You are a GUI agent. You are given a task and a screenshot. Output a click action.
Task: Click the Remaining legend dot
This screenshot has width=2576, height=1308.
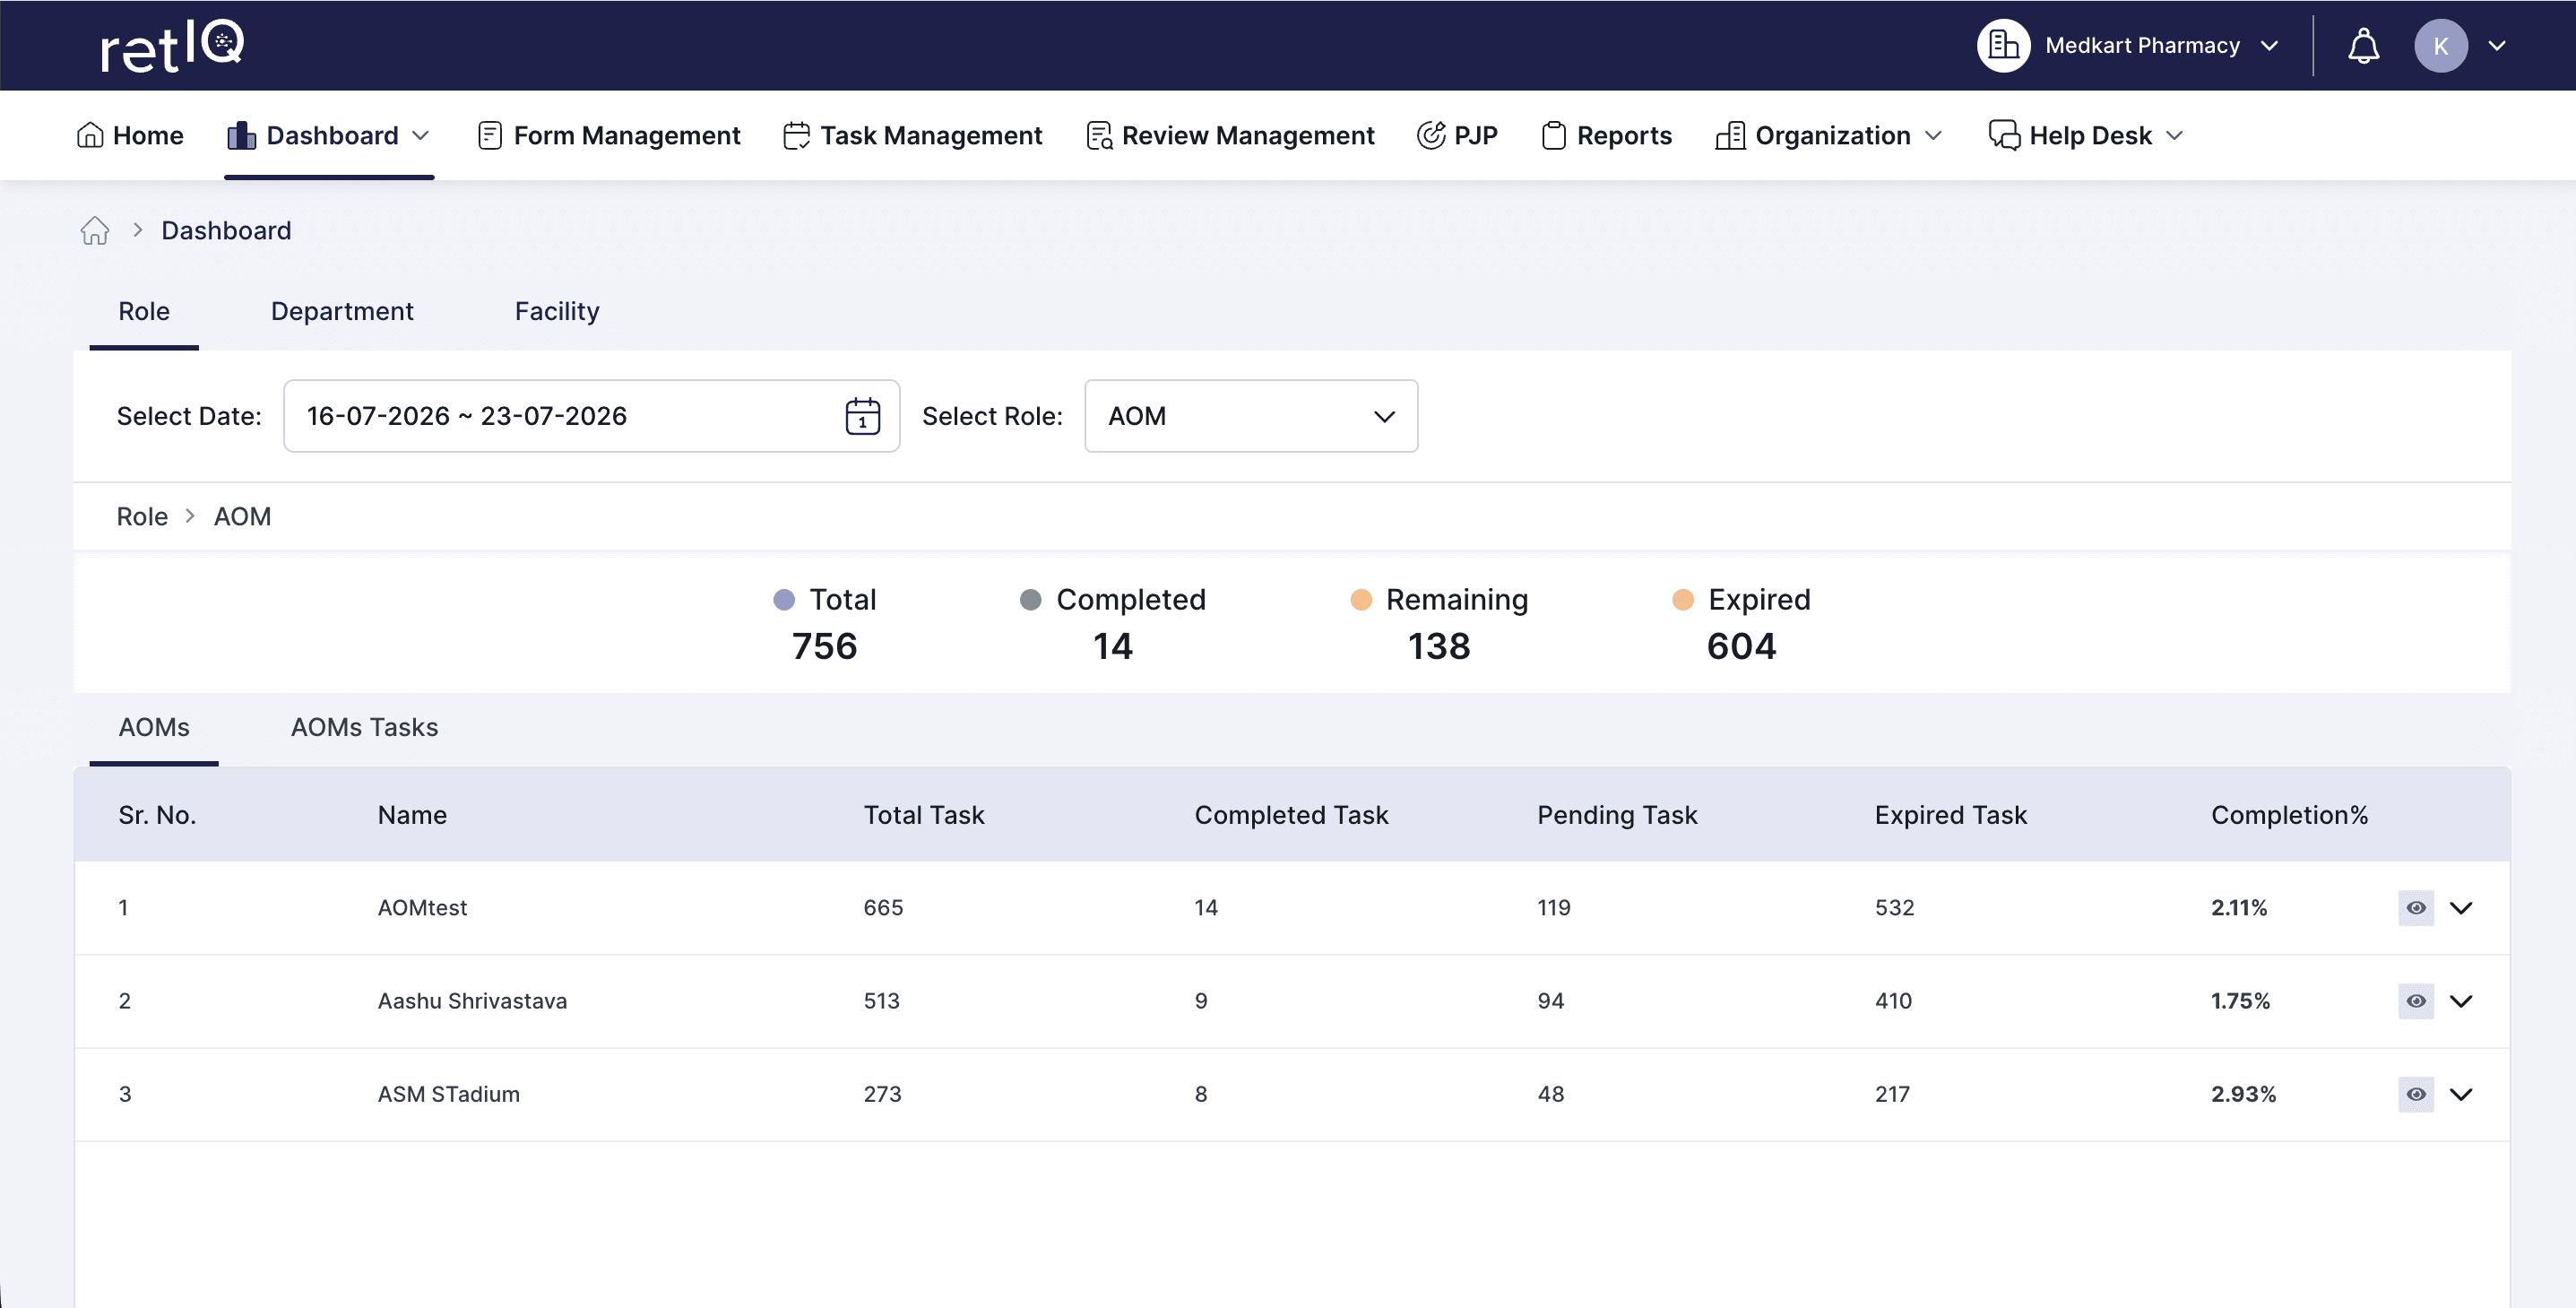click(1360, 599)
